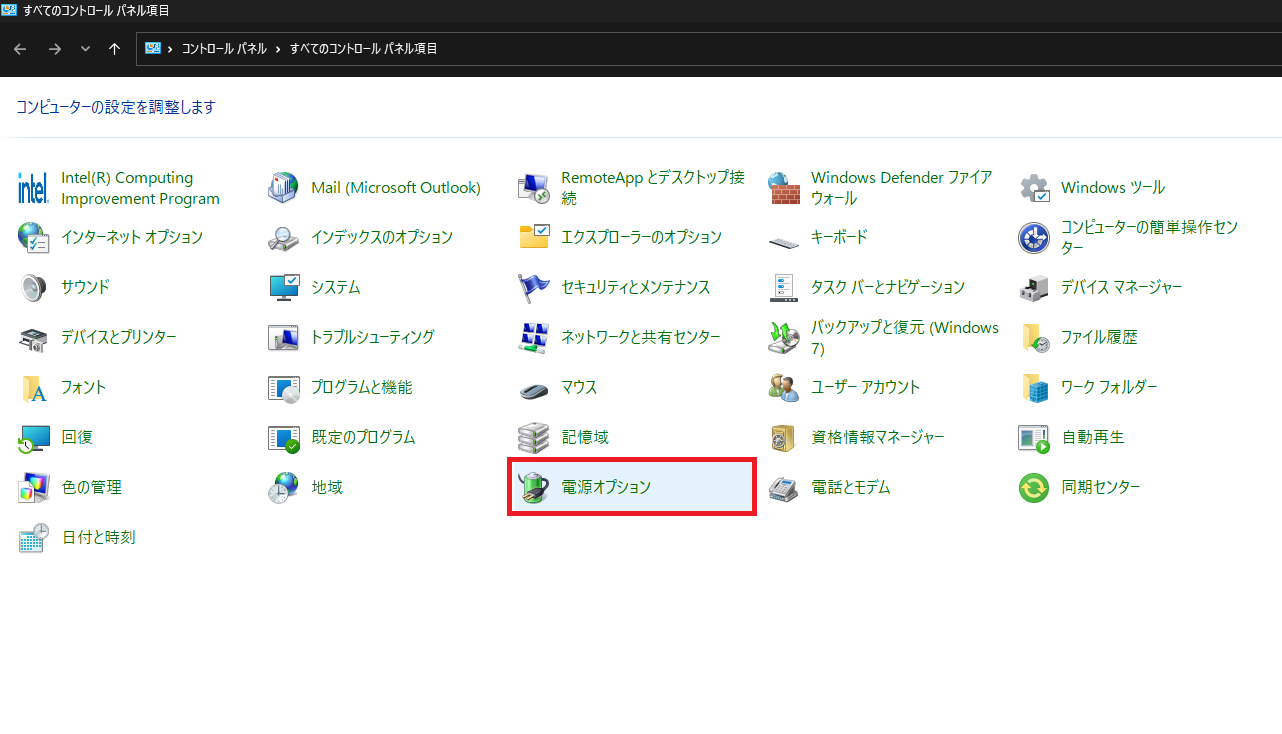Open the デバイス マネージャー icon
The image size is (1282, 734).
(1034, 288)
